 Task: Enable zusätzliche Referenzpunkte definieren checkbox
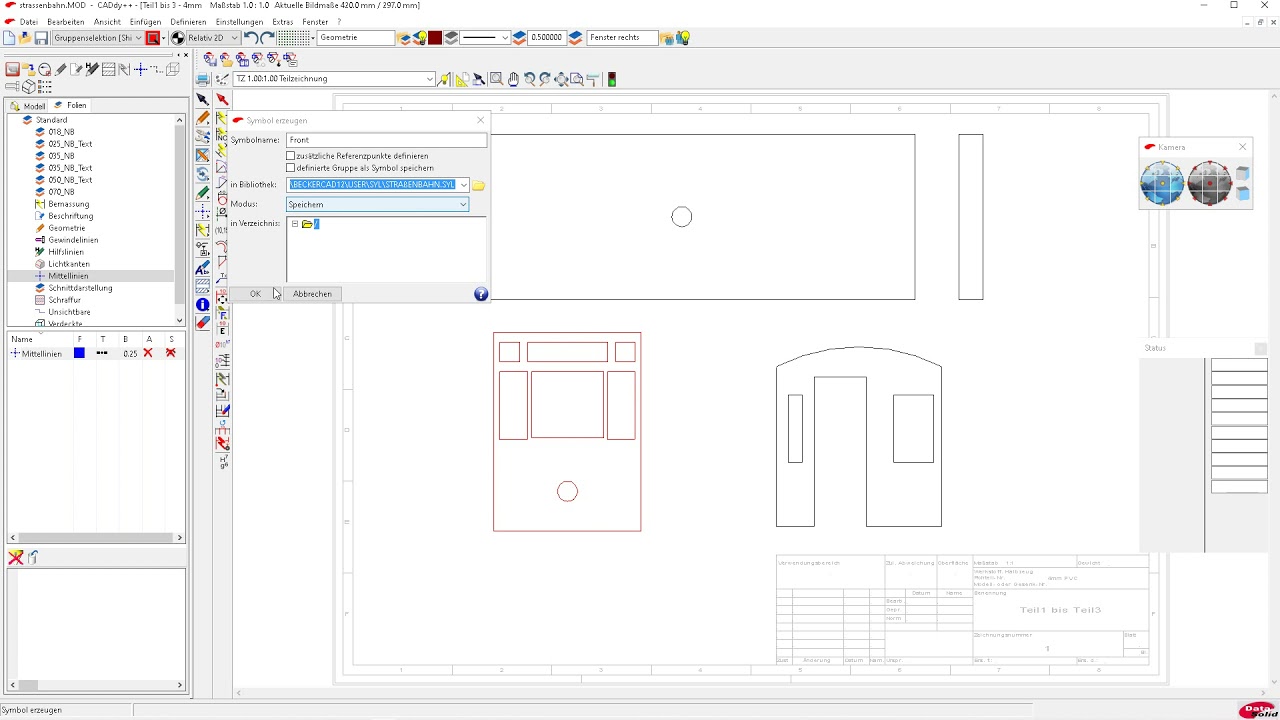291,156
